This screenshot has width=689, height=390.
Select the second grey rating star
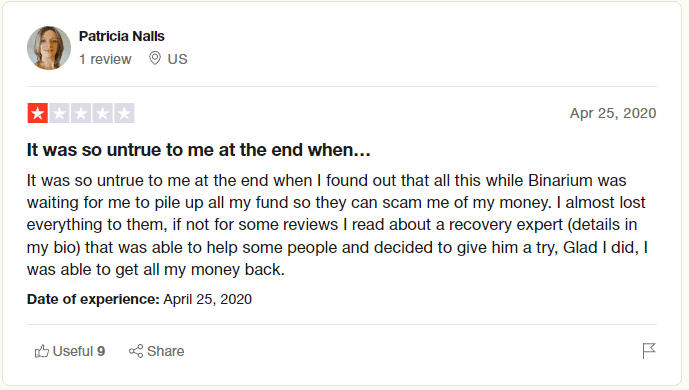(59, 113)
